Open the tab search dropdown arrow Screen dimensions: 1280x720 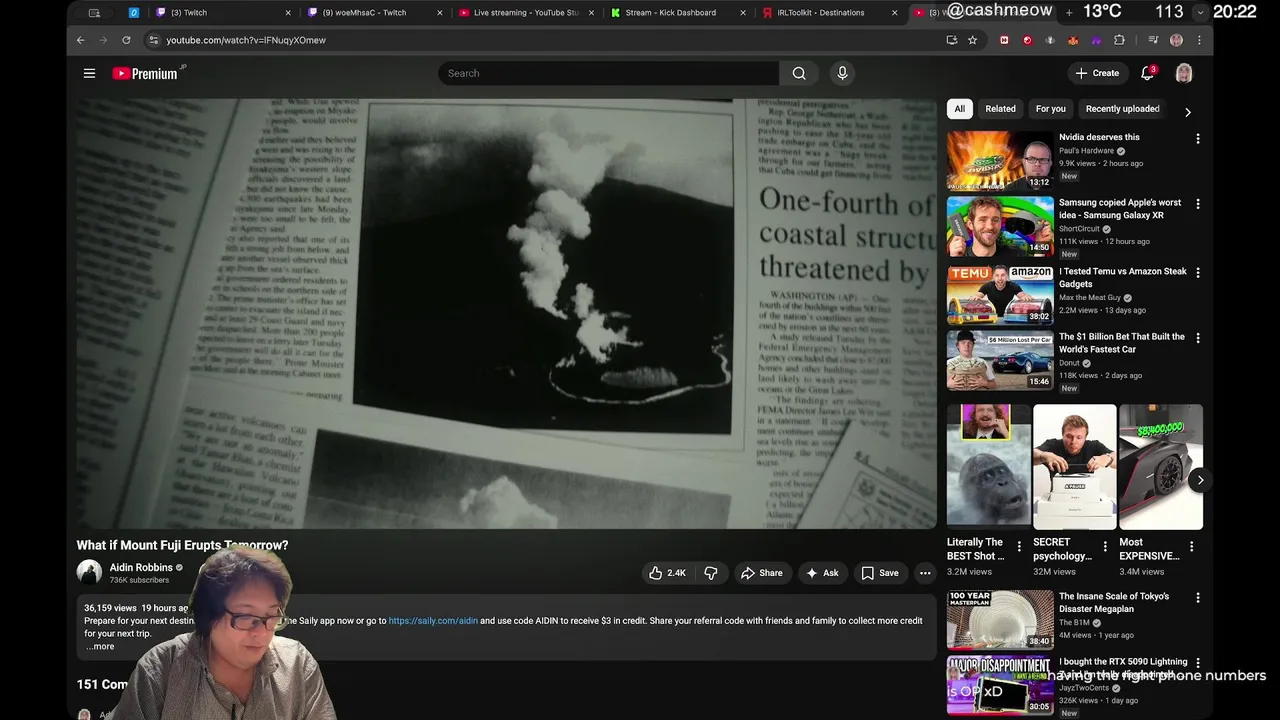click(x=1200, y=12)
